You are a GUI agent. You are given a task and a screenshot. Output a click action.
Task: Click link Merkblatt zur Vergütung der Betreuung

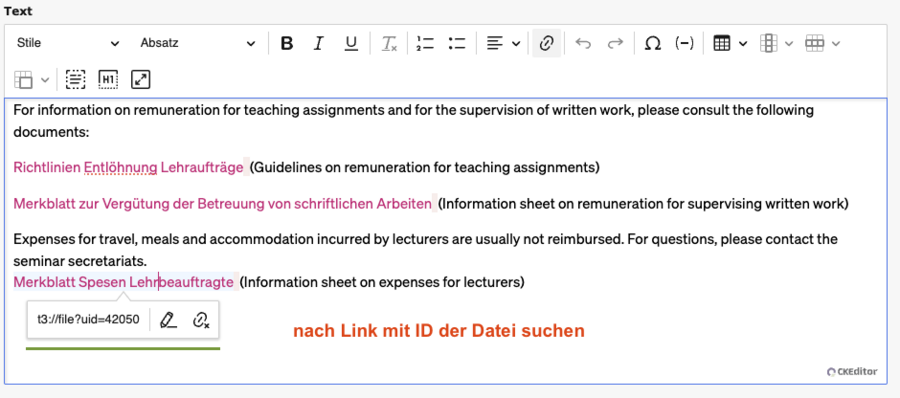click(222, 203)
